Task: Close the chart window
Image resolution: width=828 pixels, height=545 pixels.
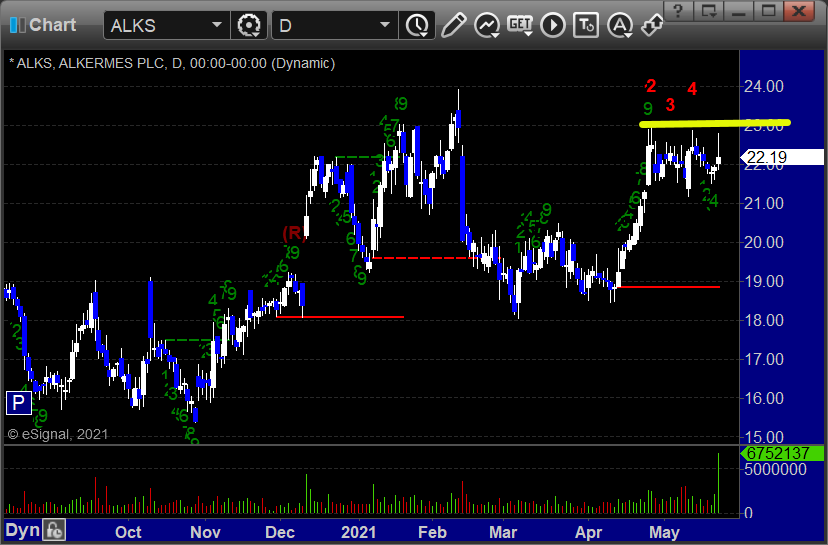Action: 799,11
